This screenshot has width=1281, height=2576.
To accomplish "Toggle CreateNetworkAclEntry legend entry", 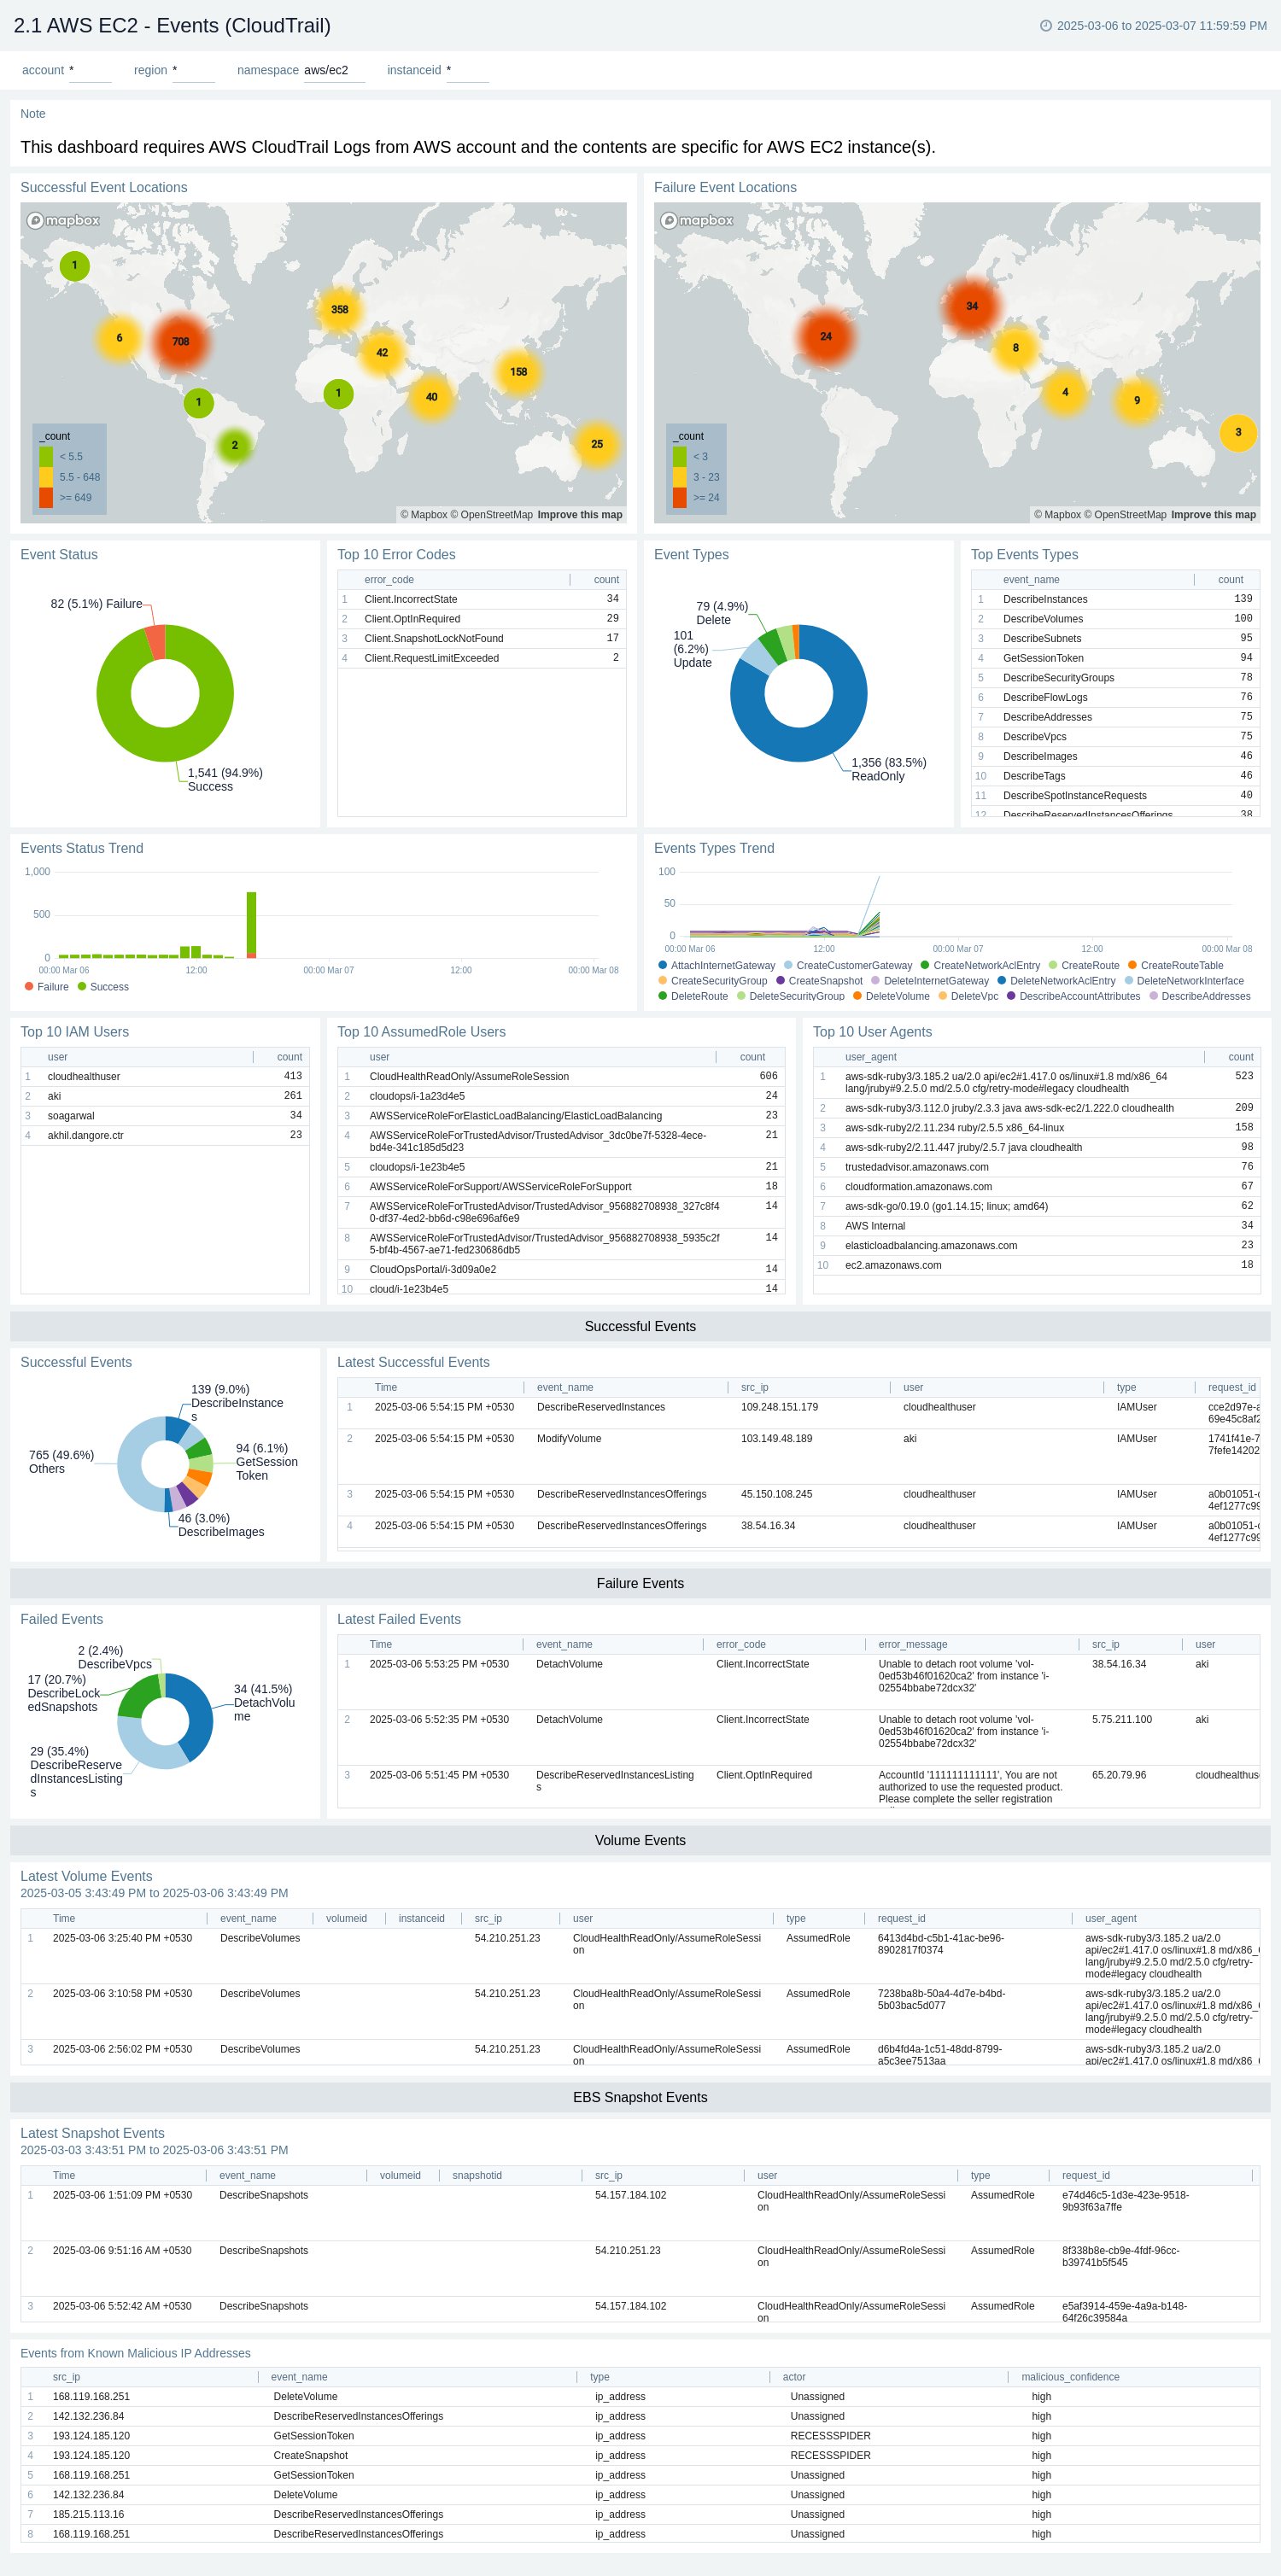I will (x=980, y=966).
